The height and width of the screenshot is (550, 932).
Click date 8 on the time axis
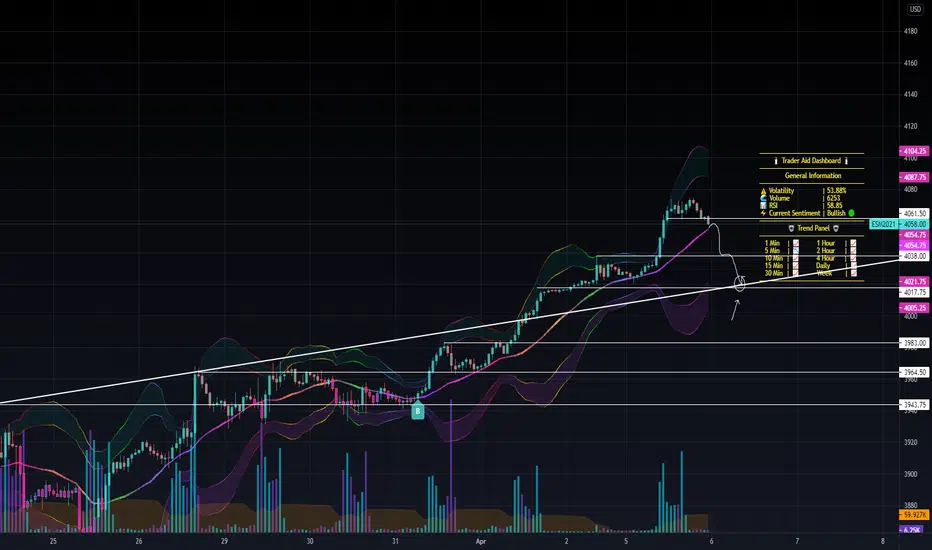(x=883, y=541)
